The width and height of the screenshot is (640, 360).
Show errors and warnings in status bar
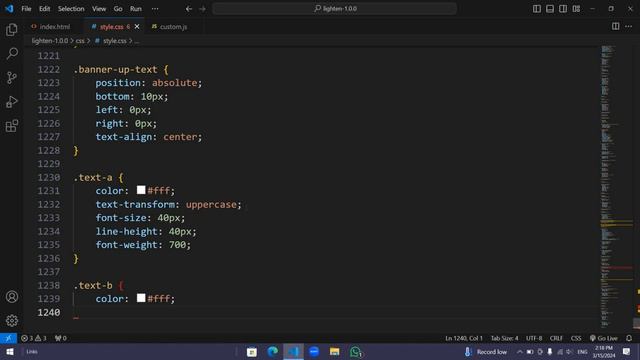tap(33, 338)
